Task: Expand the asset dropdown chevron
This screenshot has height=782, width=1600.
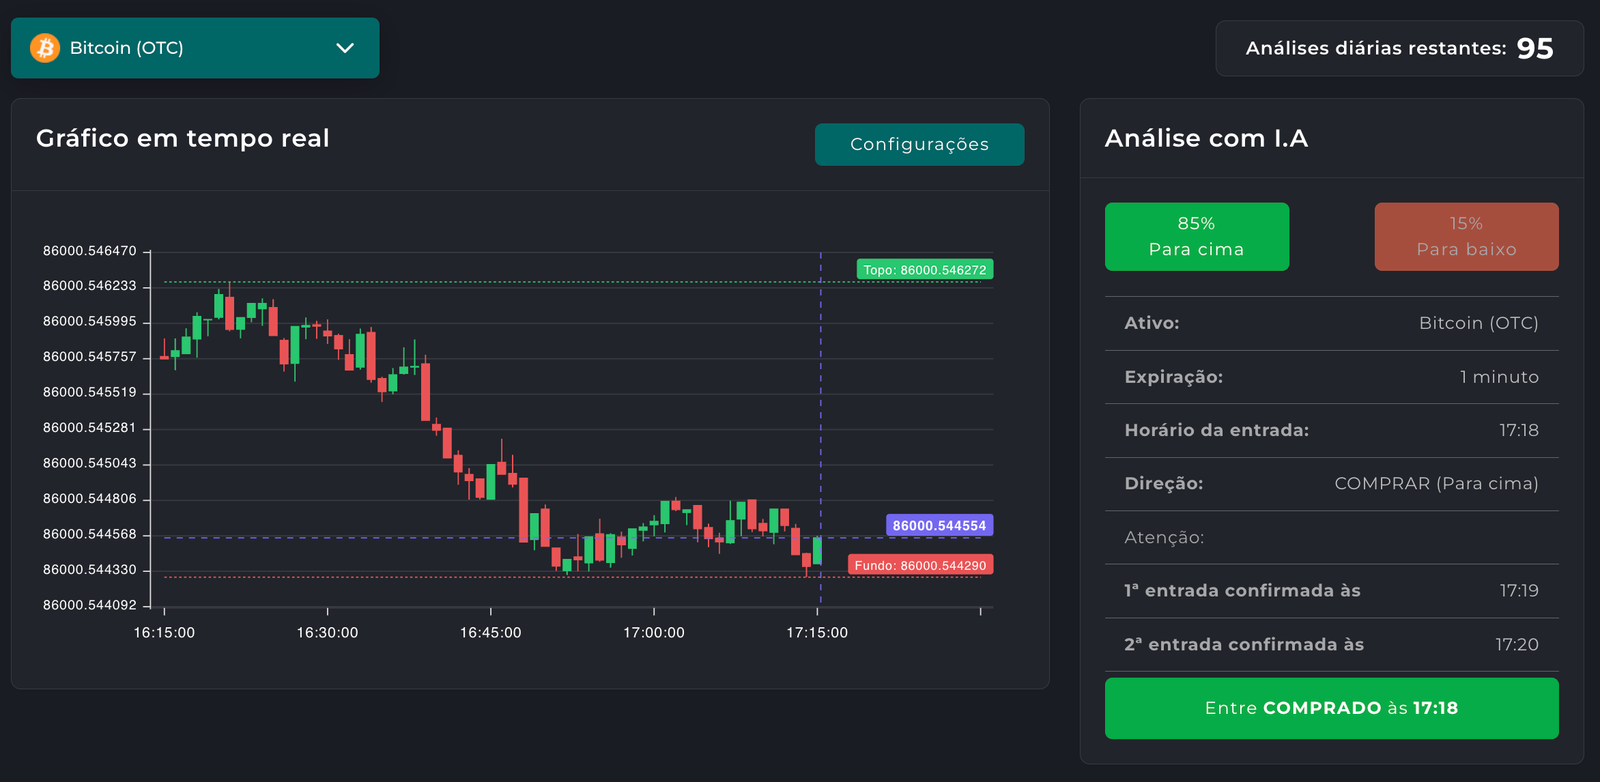Action: click(345, 48)
